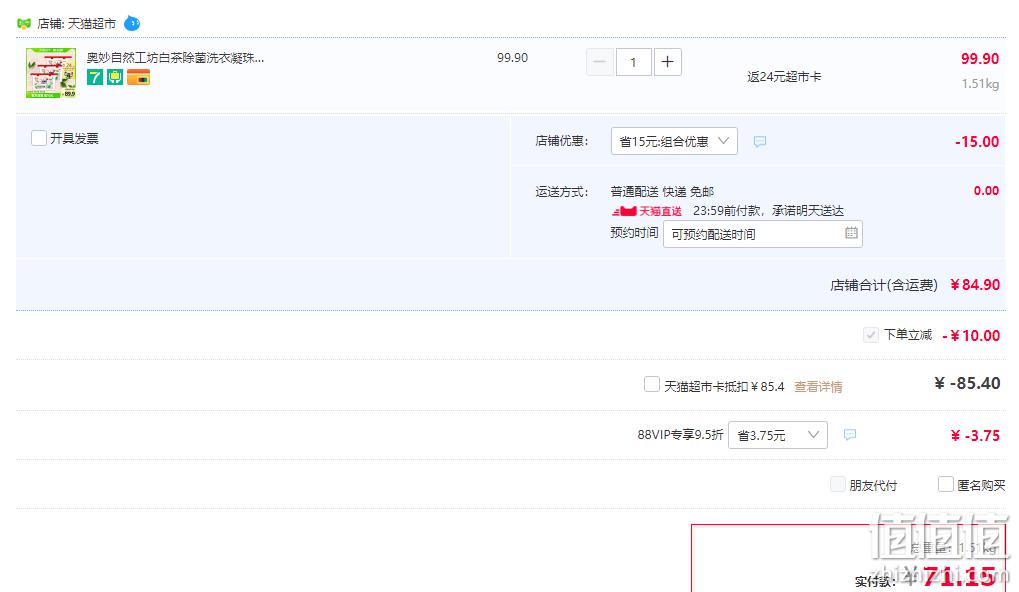Click the 普通配送 快递 免邮 text
1019x592 pixels.
click(662, 192)
